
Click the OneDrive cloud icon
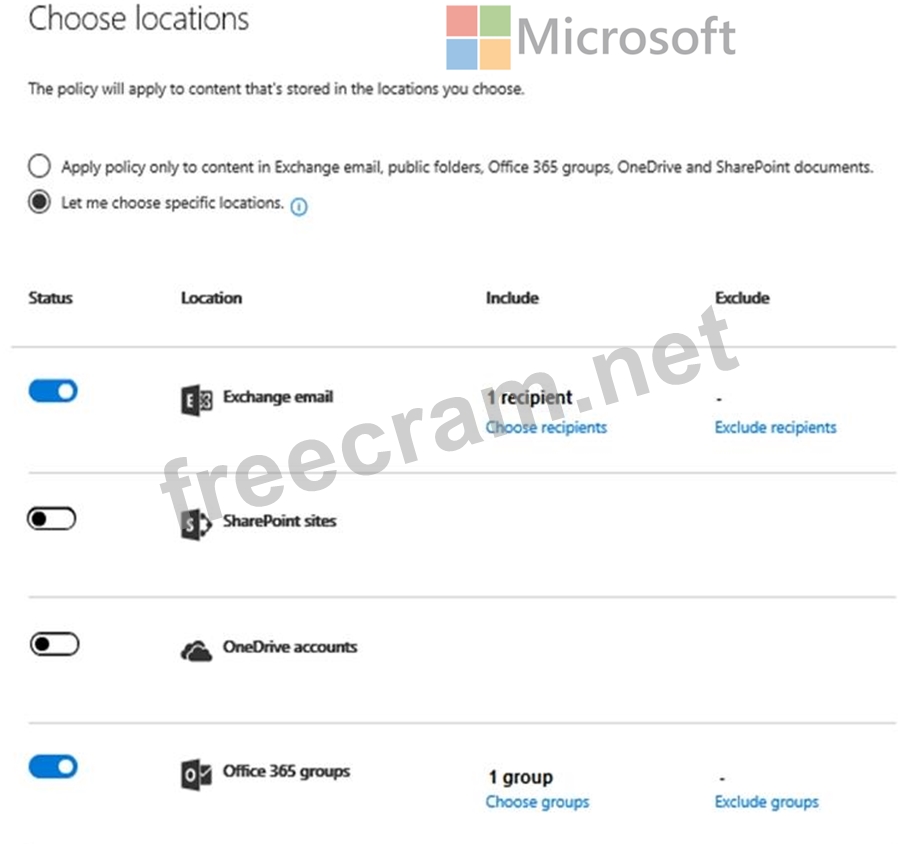pos(196,651)
